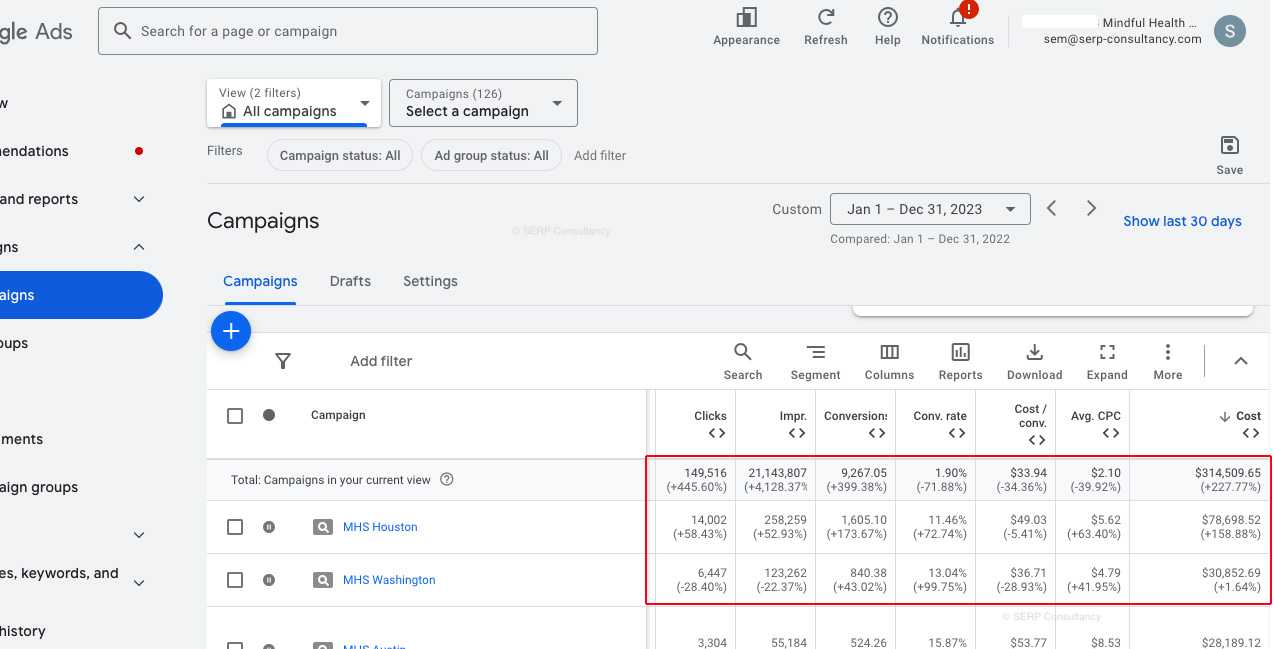Open the All campaigns view dropdown

pos(294,103)
